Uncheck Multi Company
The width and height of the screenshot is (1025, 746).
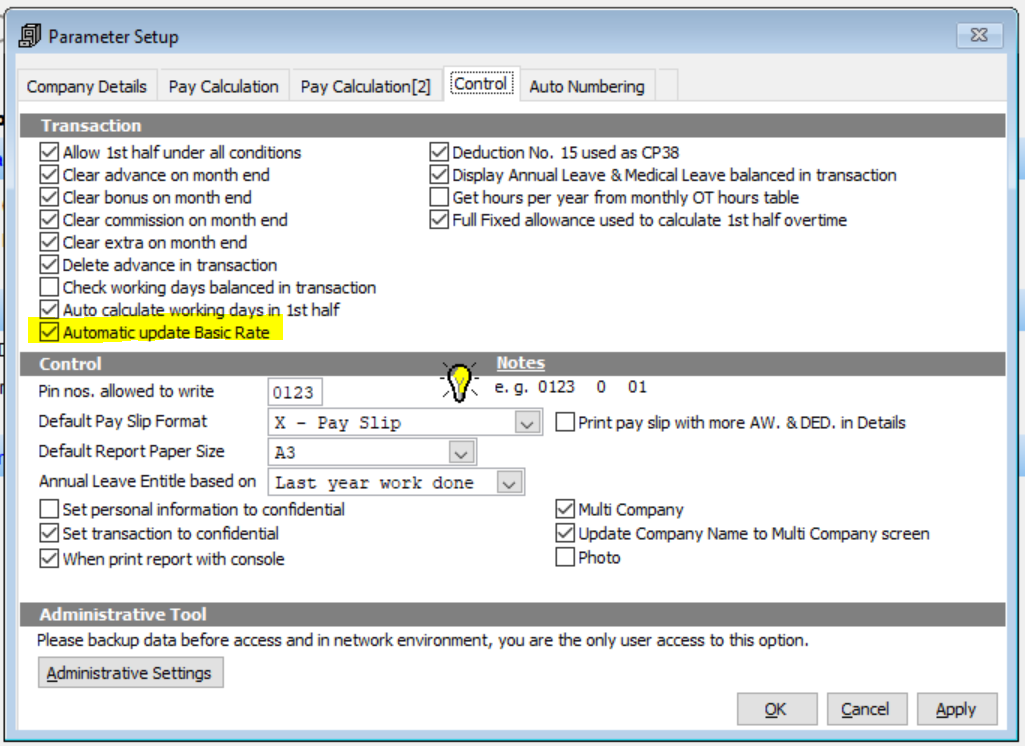[564, 509]
